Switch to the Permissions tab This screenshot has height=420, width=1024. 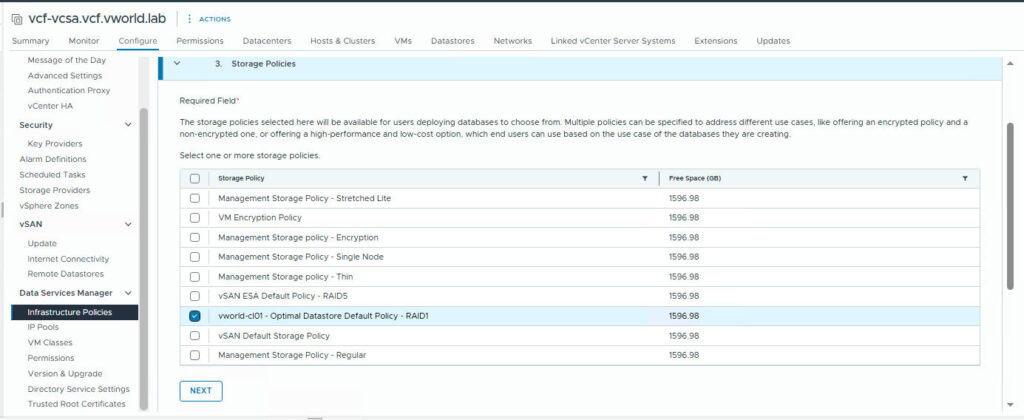click(x=199, y=41)
